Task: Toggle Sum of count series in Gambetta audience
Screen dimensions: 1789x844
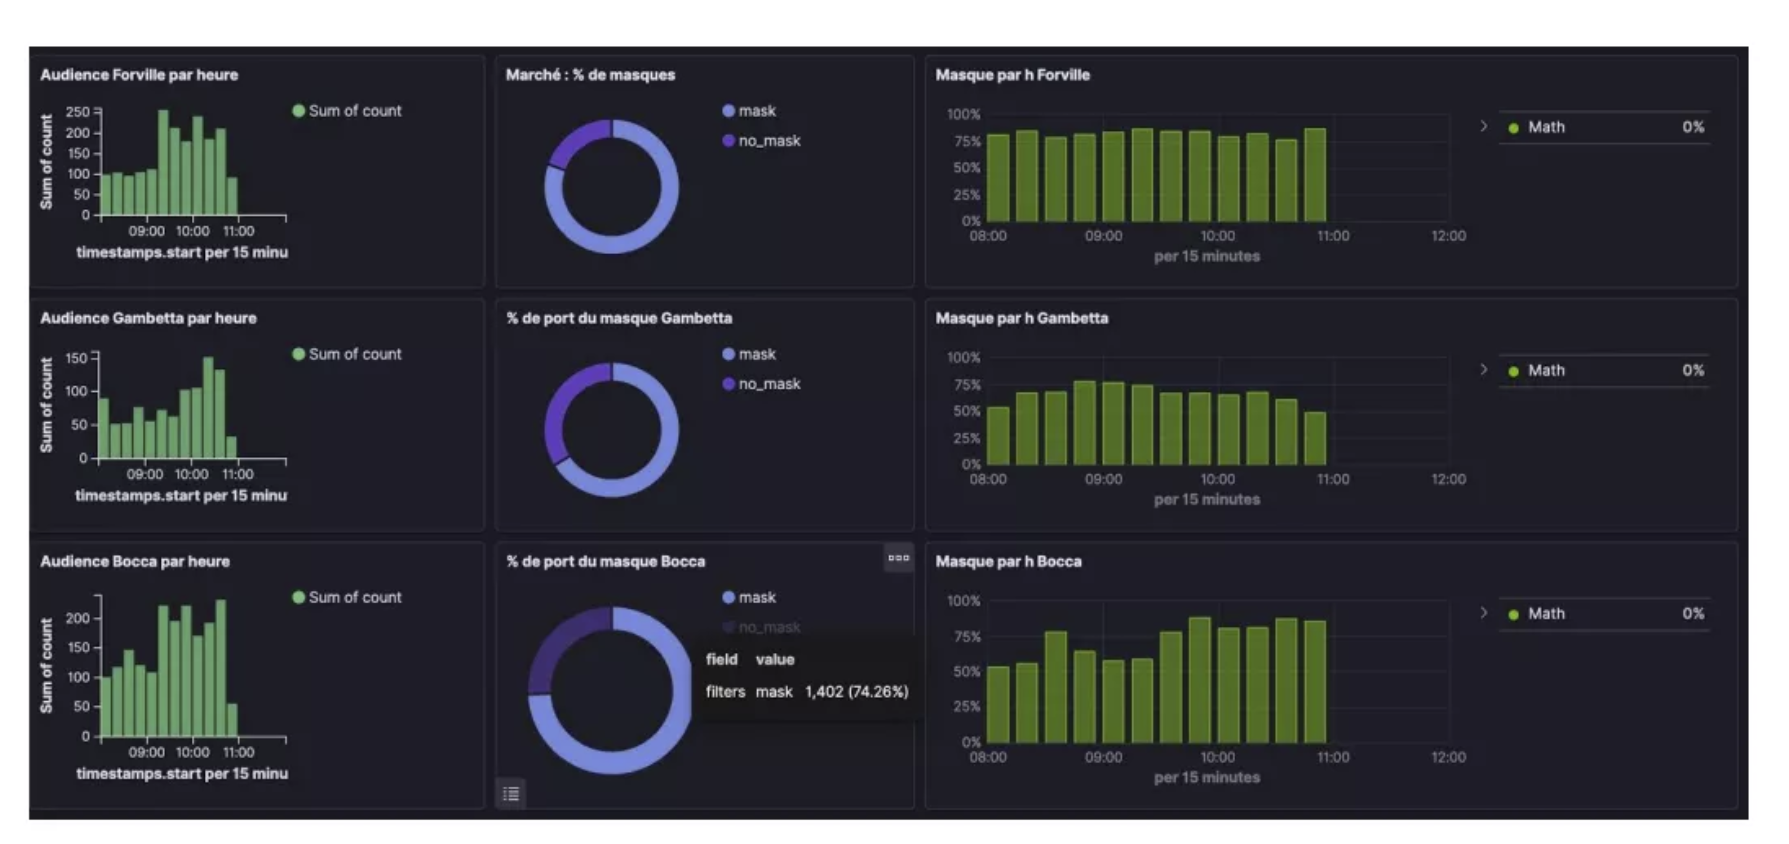Action: point(354,354)
